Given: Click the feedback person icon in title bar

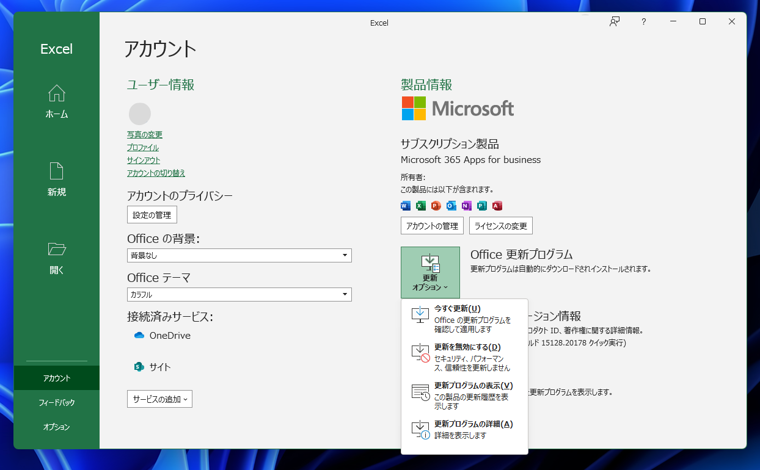Looking at the screenshot, I should pos(614,21).
